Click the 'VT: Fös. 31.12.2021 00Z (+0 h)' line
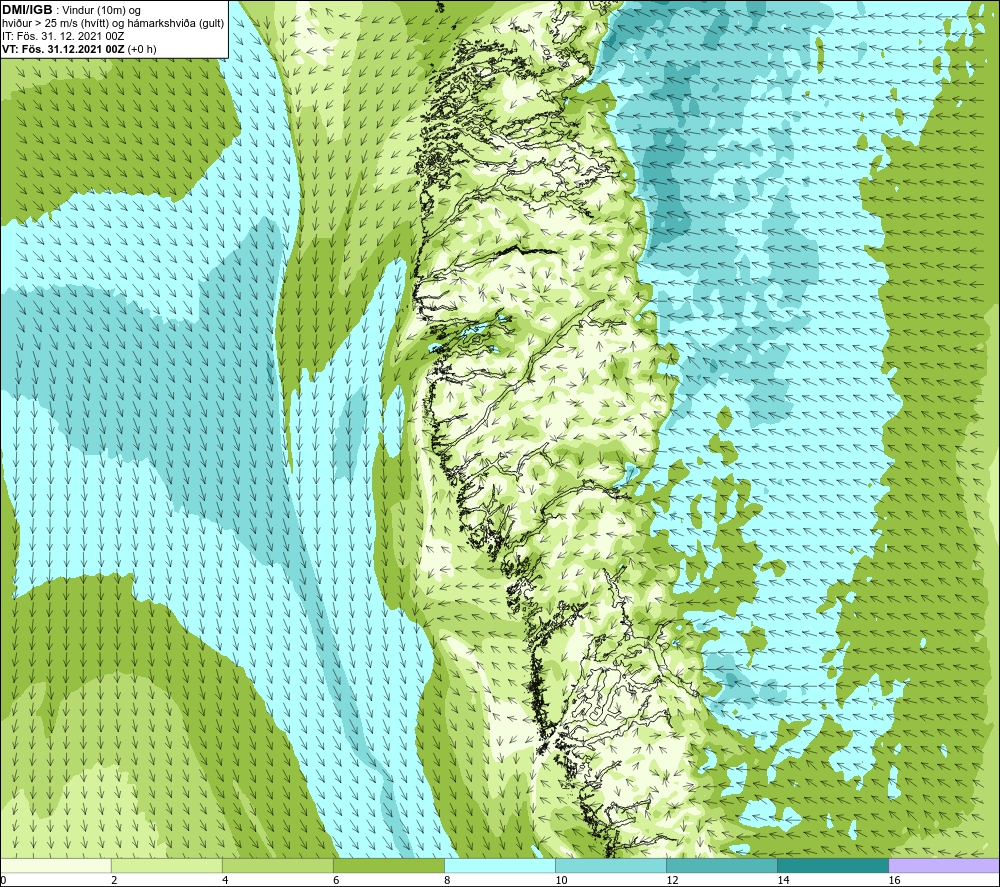Viewport: 1000px width, 887px height. [79, 49]
